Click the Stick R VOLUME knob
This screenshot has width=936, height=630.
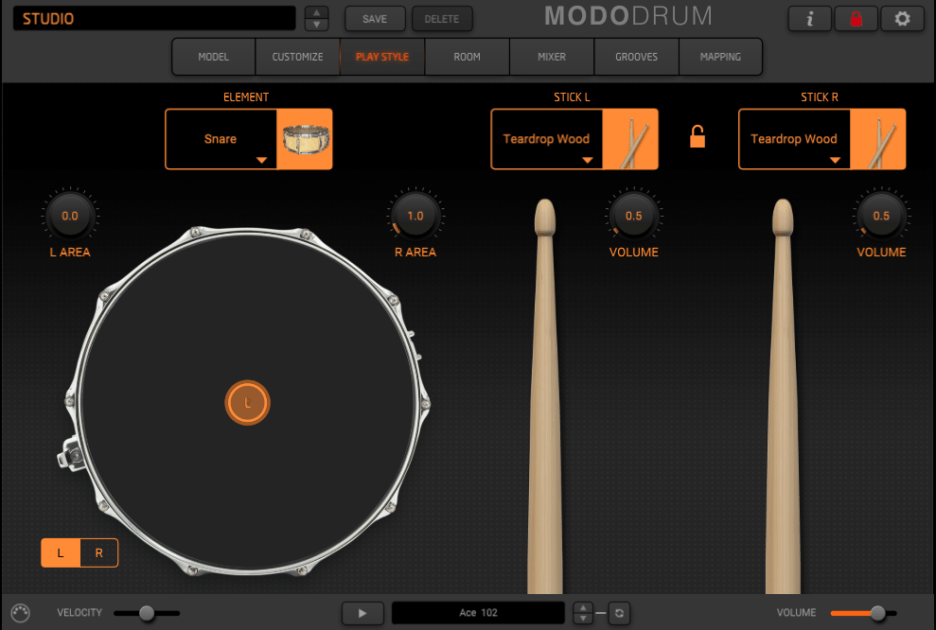pyautogui.click(x=881, y=216)
